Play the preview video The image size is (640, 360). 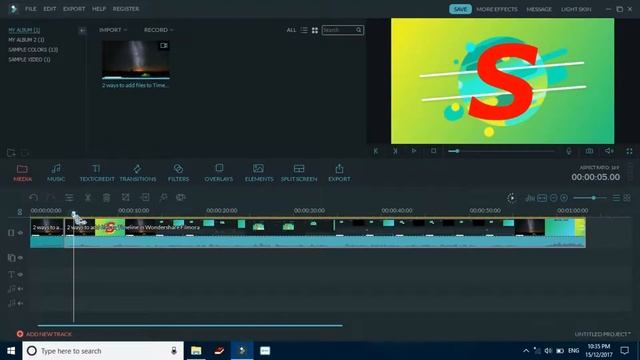[413, 151]
